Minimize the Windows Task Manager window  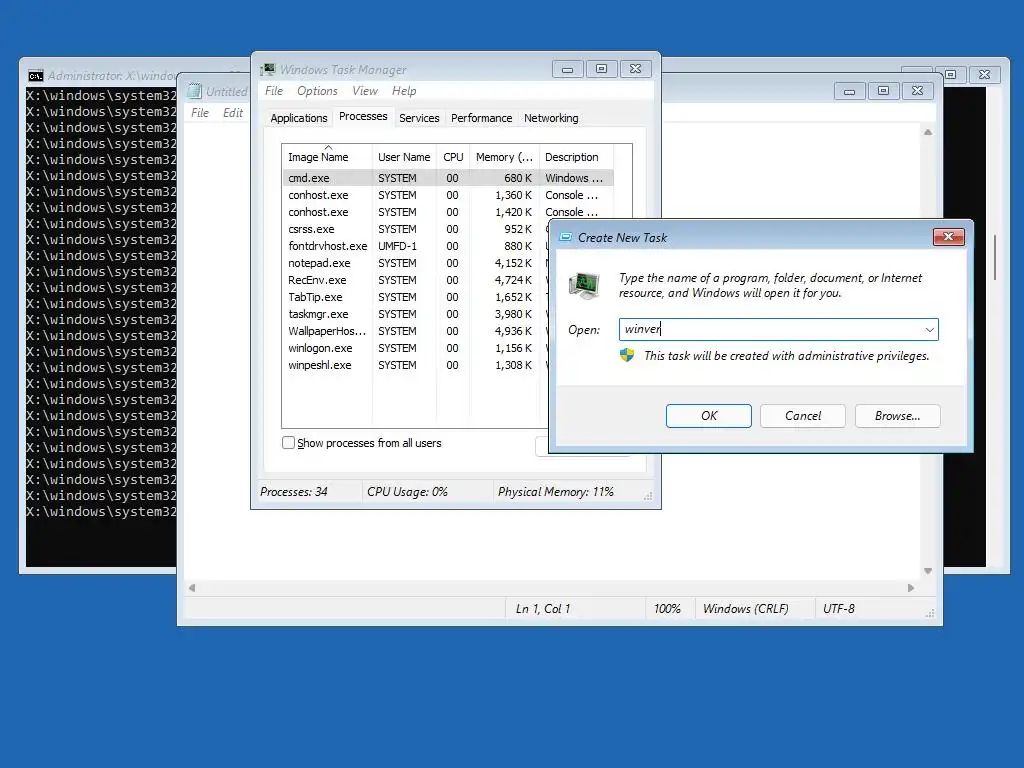568,69
